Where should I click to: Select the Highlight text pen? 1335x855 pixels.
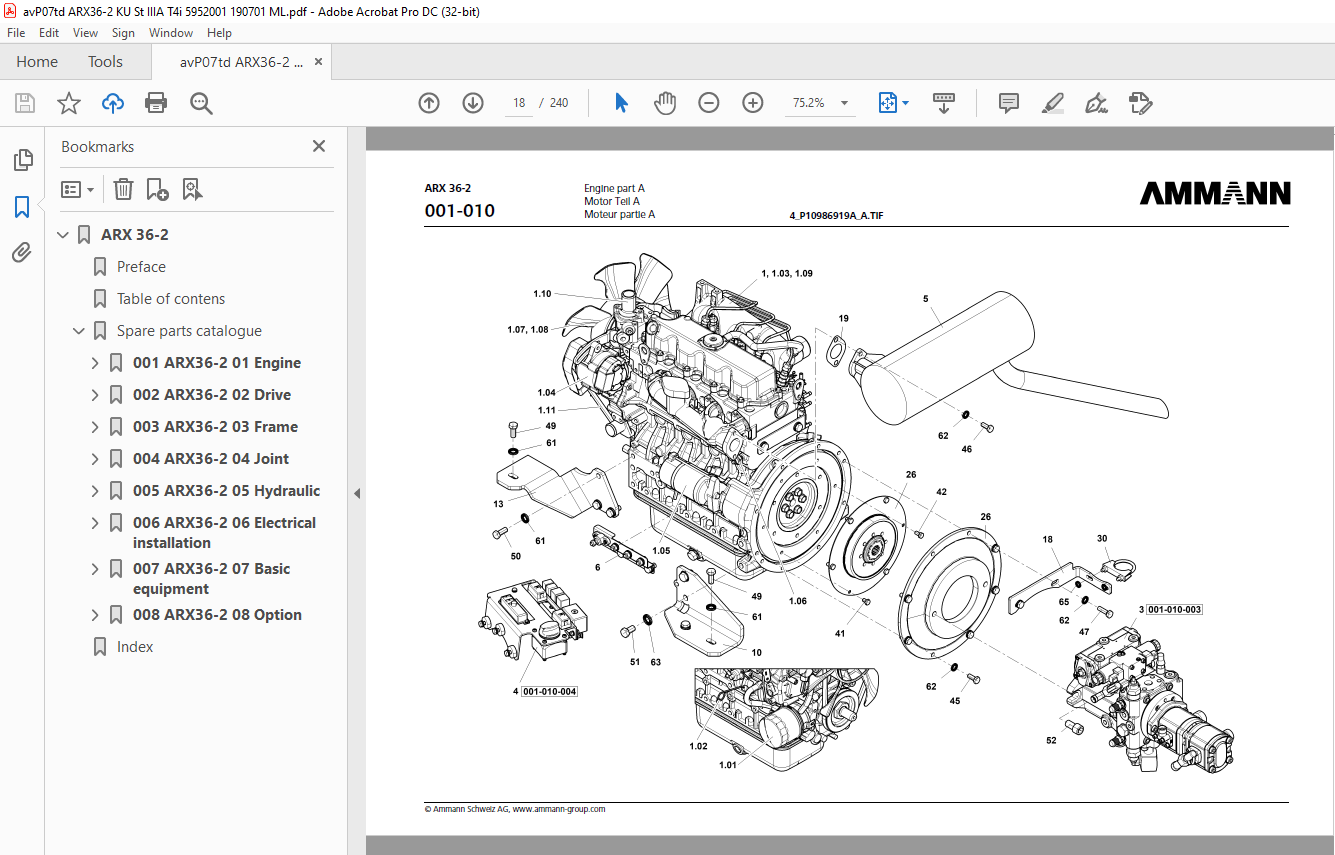coord(1052,103)
